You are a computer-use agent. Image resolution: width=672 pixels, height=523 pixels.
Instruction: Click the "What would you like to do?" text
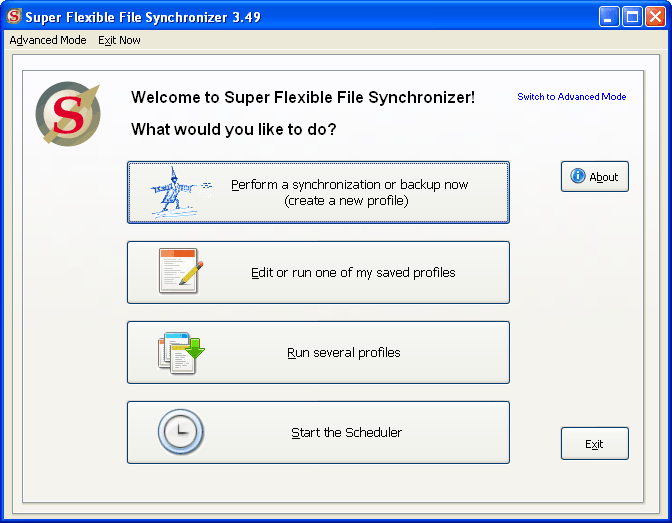tap(234, 129)
